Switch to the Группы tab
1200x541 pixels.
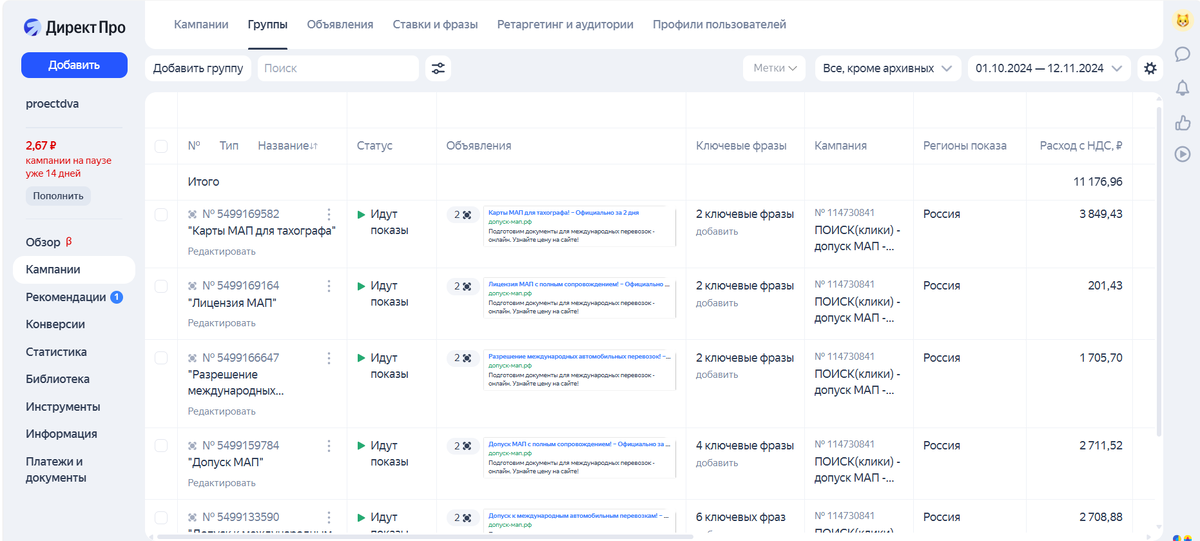point(268,24)
